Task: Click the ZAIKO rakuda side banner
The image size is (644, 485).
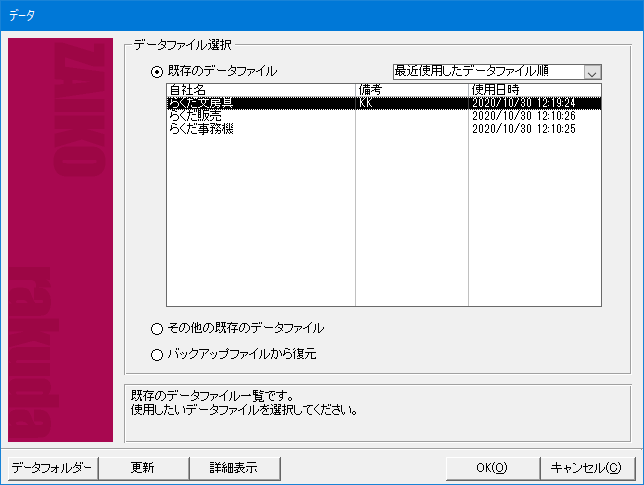Action: (61, 240)
